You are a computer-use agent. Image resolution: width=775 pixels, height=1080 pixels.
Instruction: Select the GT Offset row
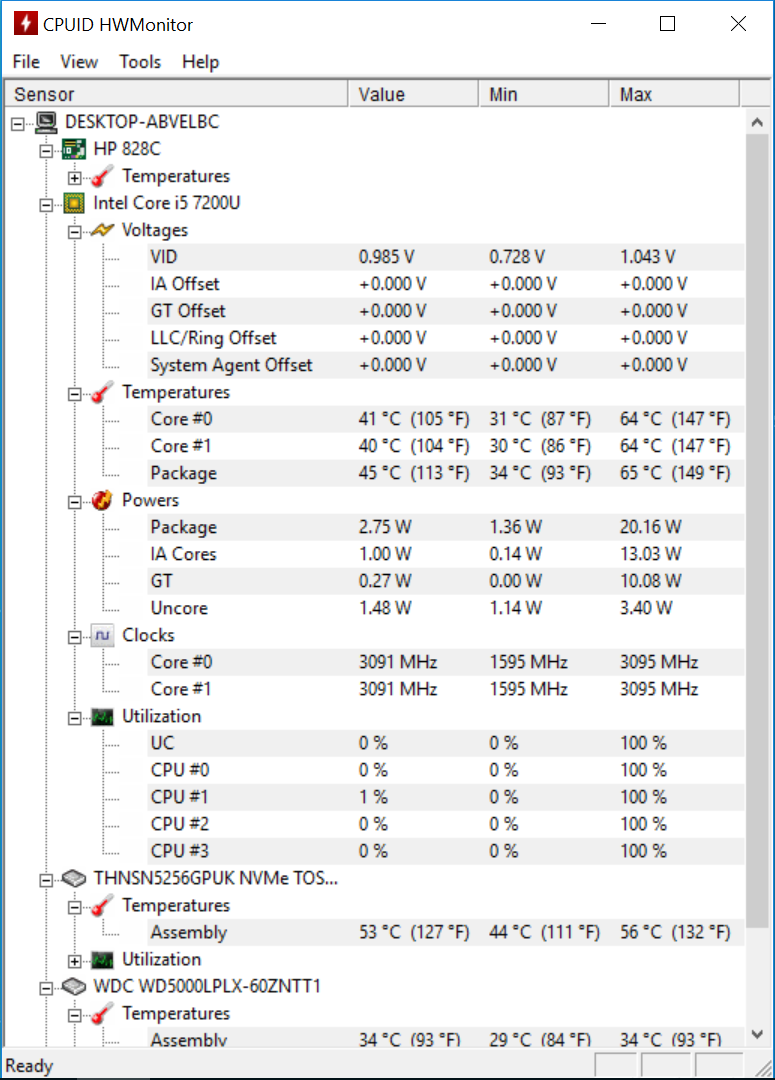(x=446, y=311)
